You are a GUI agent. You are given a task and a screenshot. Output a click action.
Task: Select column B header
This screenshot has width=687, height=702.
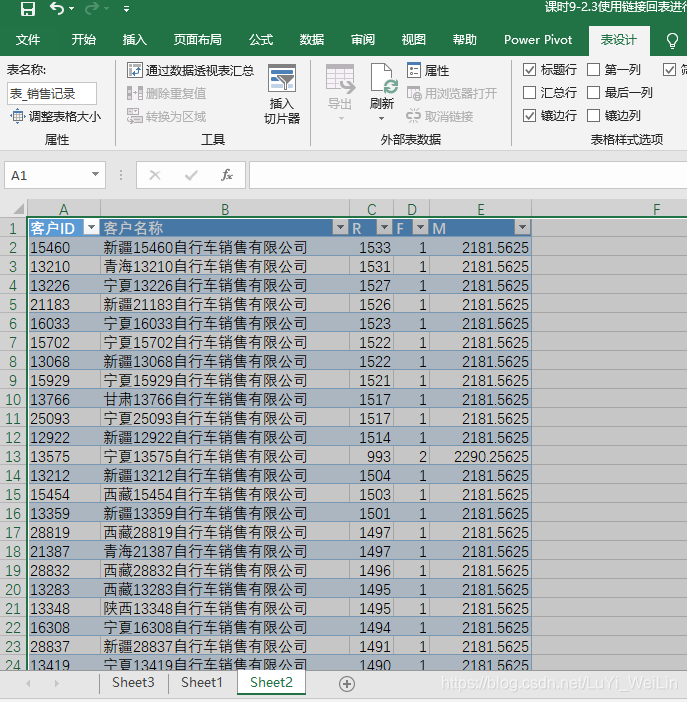tap(225, 209)
